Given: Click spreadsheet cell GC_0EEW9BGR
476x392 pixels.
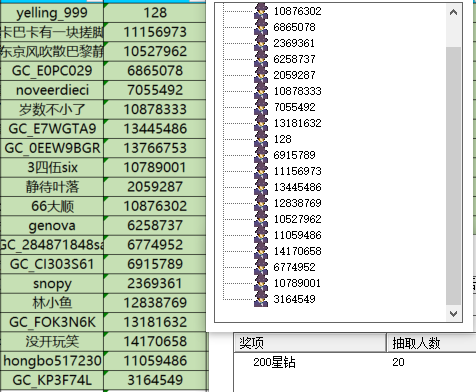Looking at the screenshot, I should tap(52, 148).
